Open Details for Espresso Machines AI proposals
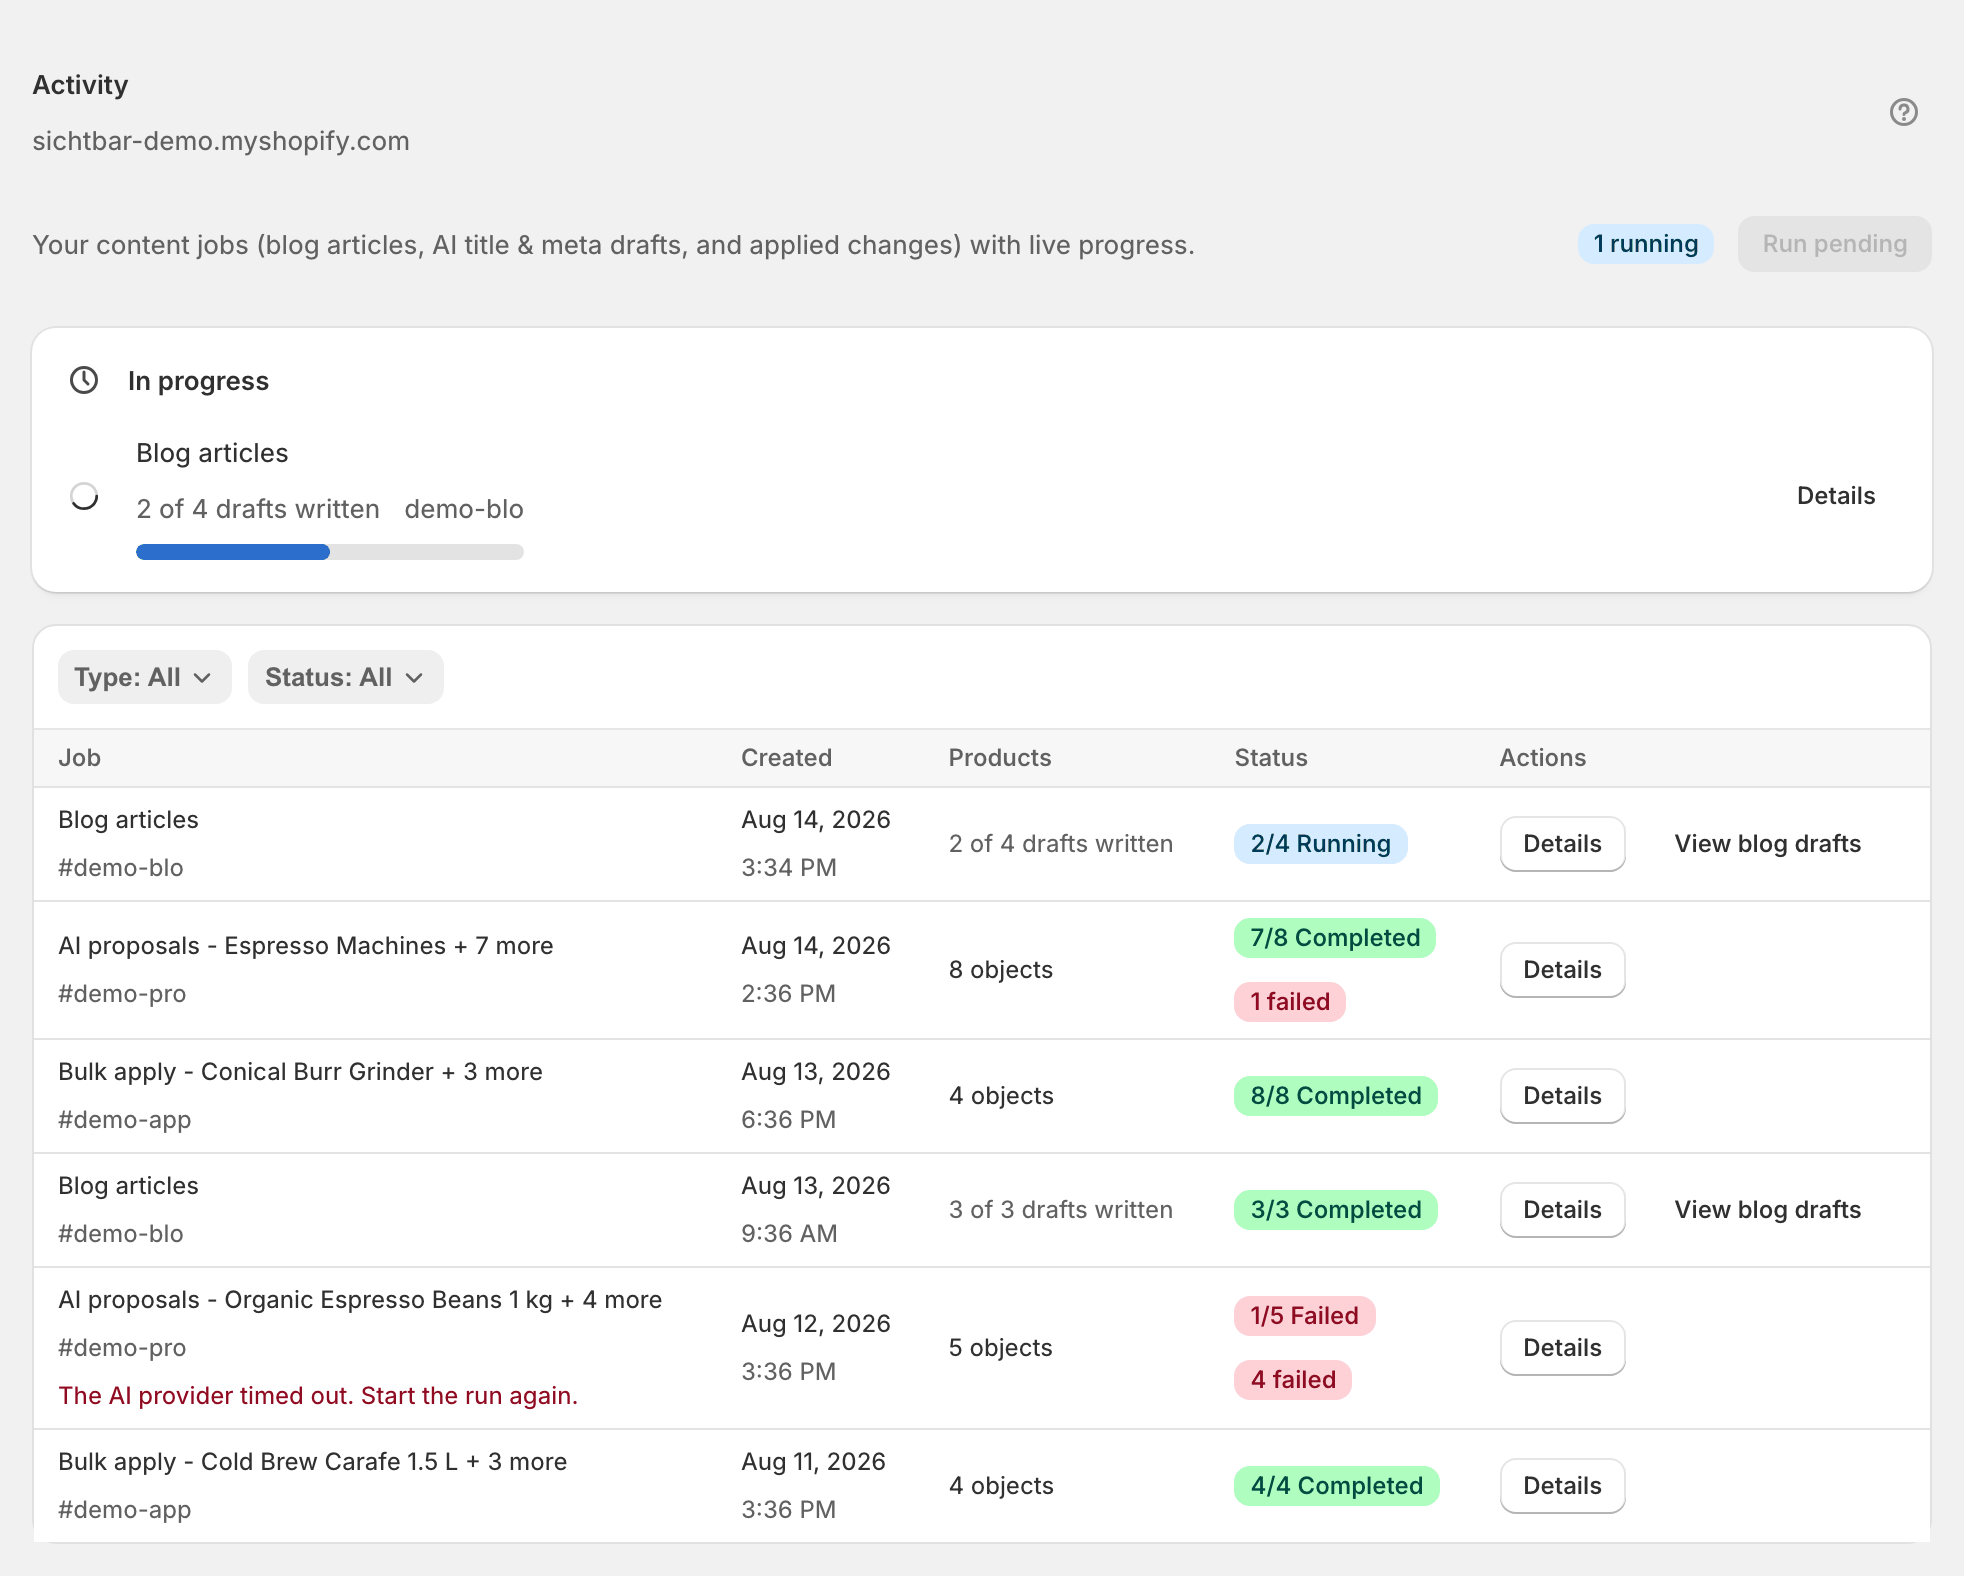Screen dimensions: 1964x1576 [x=1562, y=970]
